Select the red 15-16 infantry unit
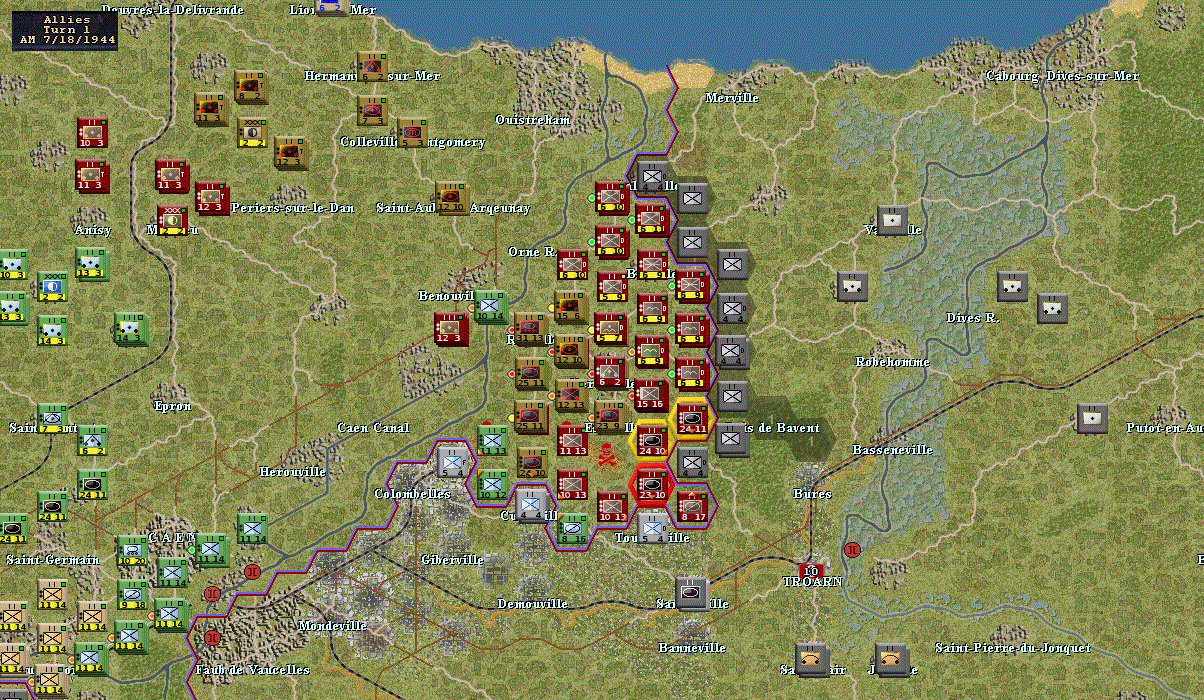Image resolution: width=1204 pixels, height=700 pixels. (x=650, y=395)
